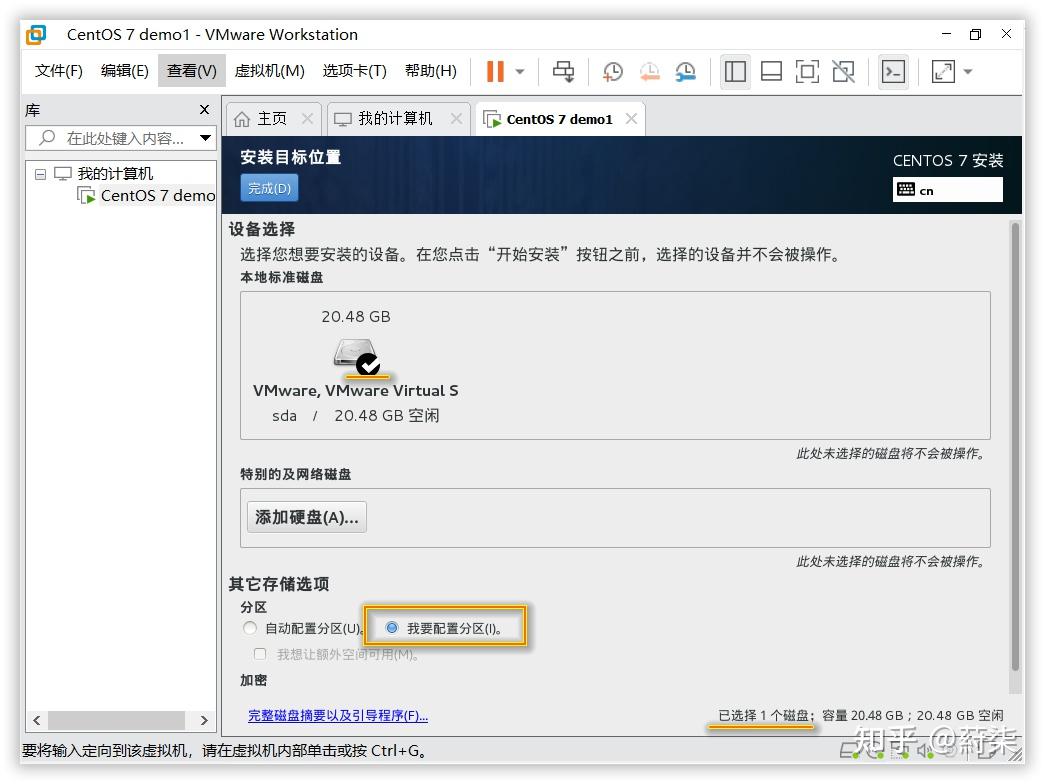Open the 帮助(H) menu
This screenshot has height=784, width=1045.
pyautogui.click(x=431, y=71)
